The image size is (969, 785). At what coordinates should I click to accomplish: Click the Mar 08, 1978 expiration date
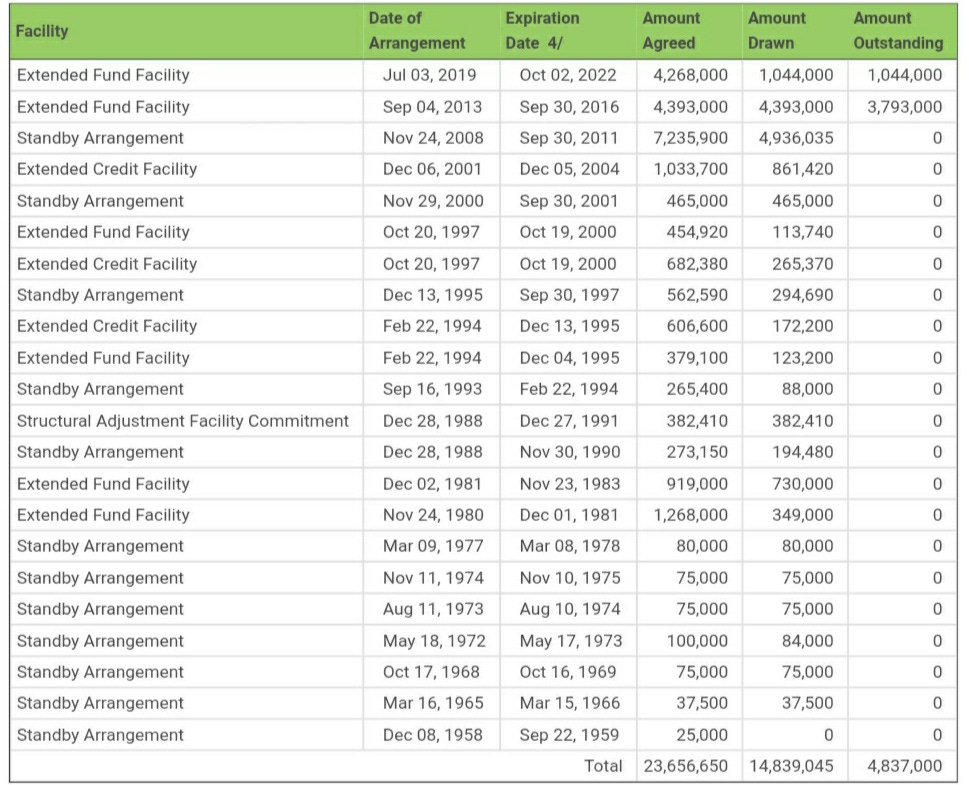[x=570, y=546]
